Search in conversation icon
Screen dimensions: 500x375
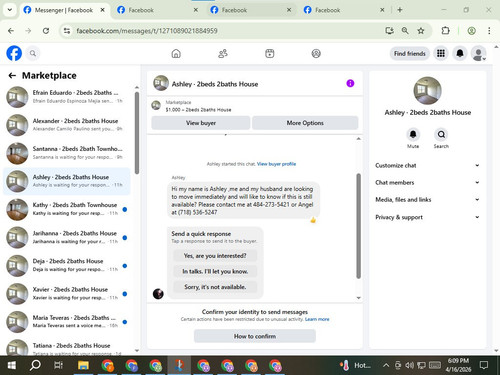point(441,135)
